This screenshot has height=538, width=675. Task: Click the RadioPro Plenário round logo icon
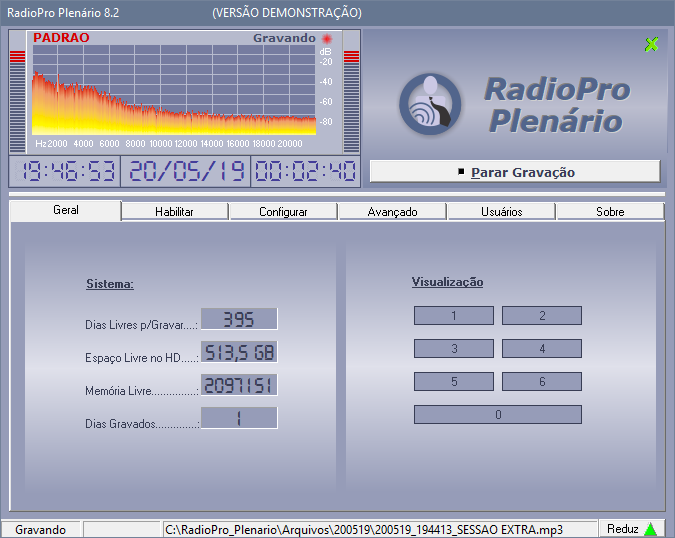tap(430, 105)
